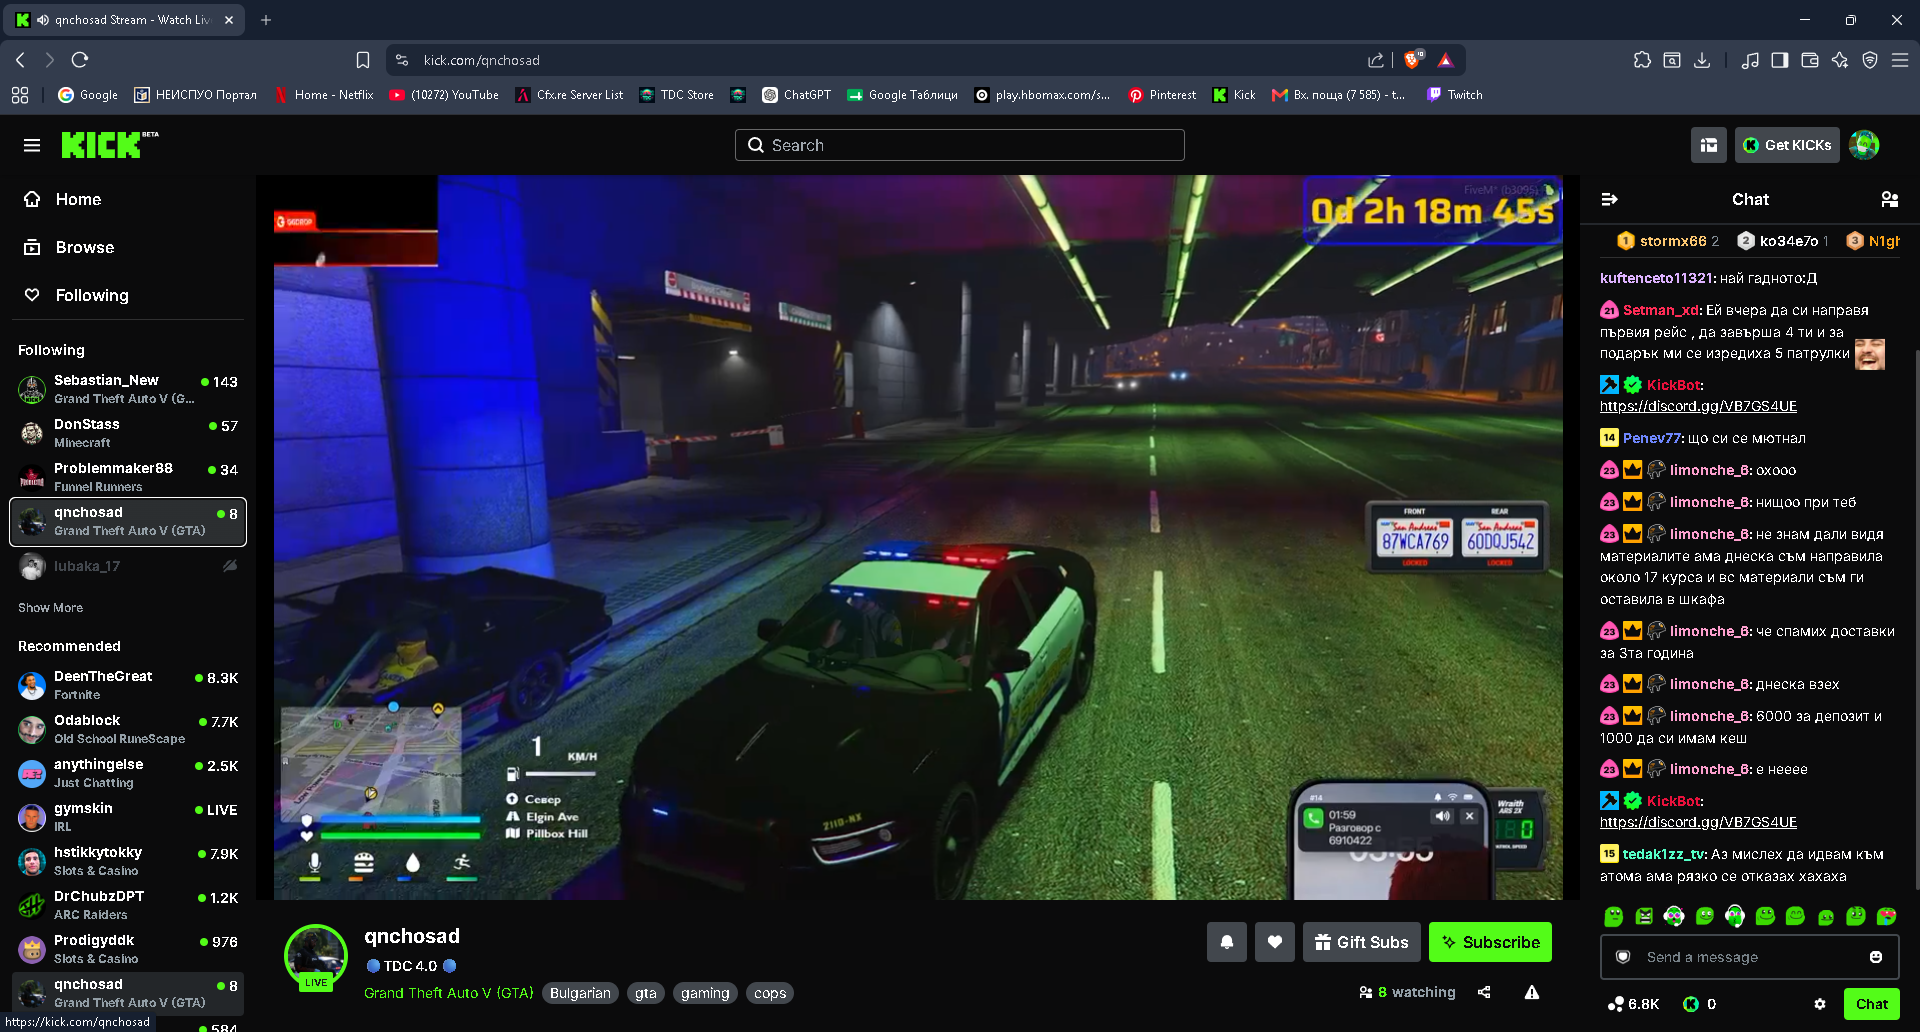Report the stream with warning icon

(x=1532, y=992)
